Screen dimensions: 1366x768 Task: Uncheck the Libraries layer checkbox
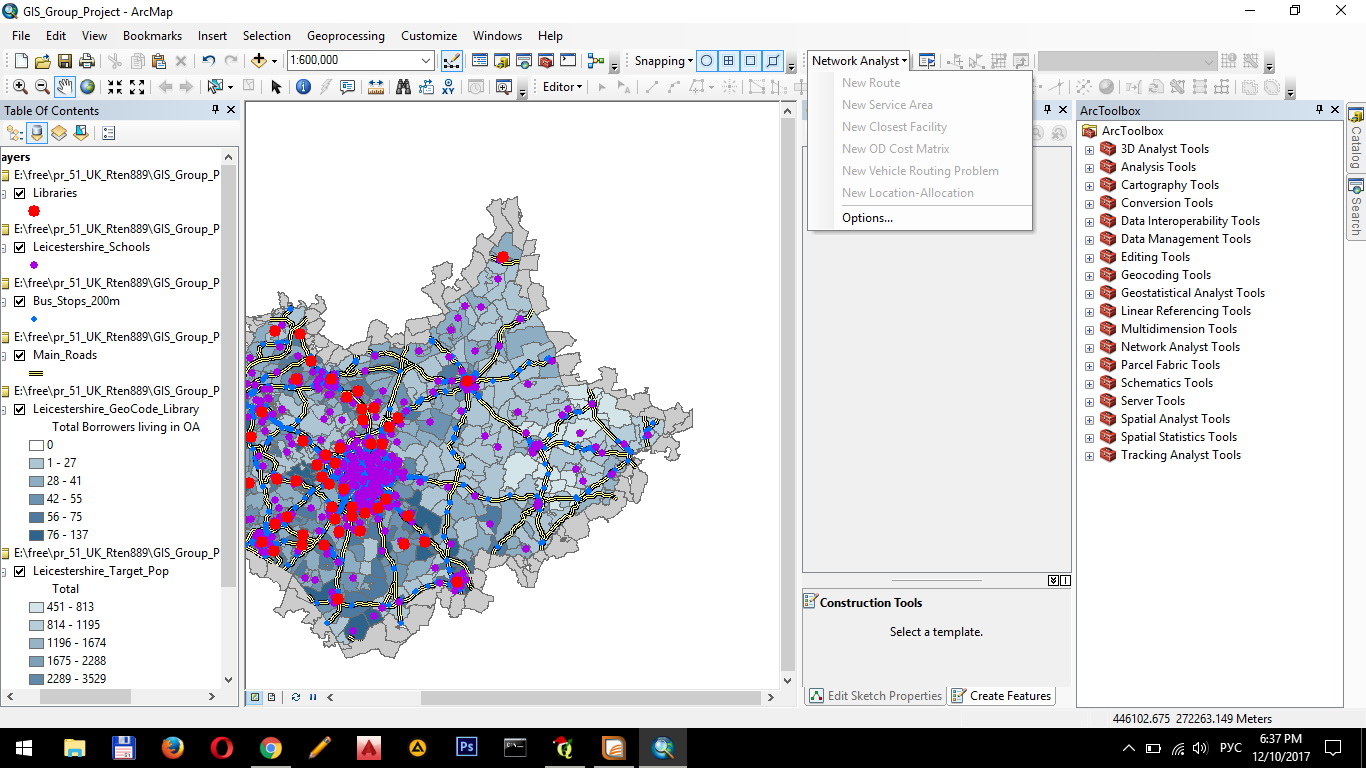(19, 193)
